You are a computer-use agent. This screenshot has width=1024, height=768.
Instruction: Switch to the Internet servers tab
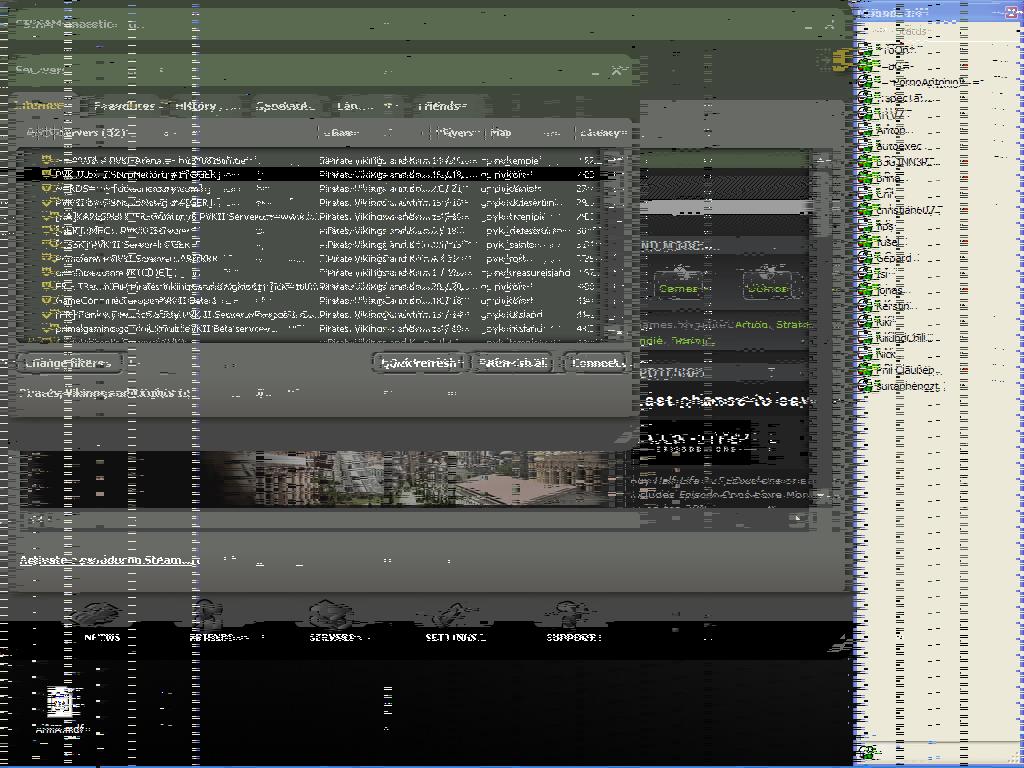(x=41, y=105)
